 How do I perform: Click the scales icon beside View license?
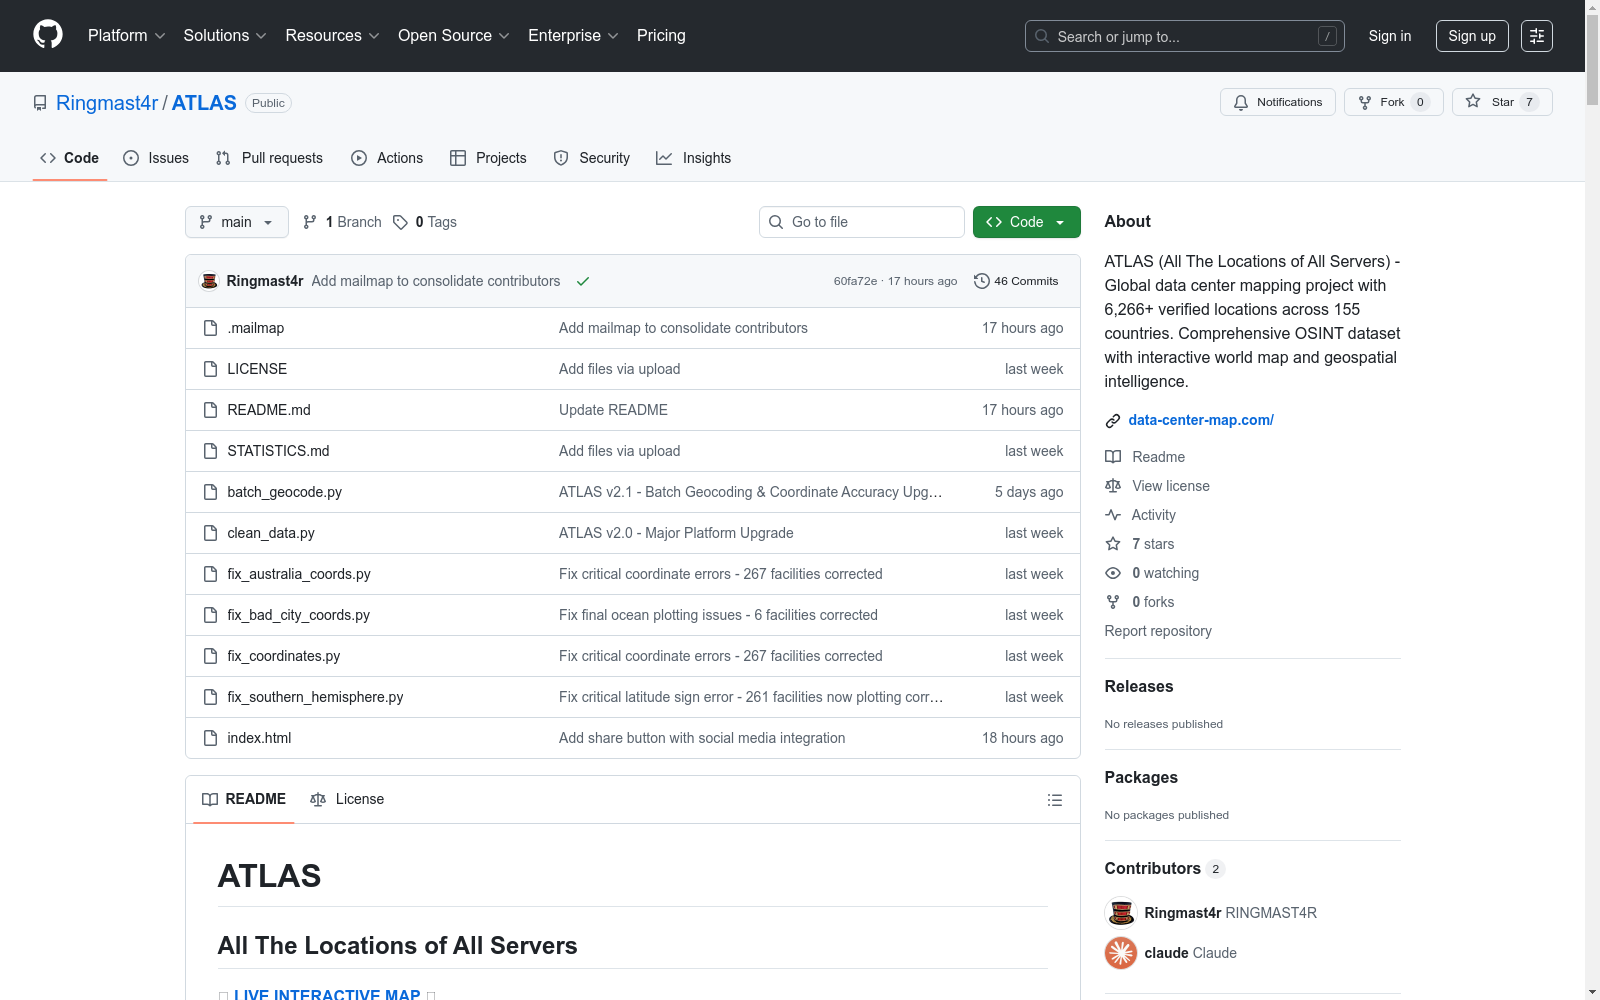(x=1113, y=486)
